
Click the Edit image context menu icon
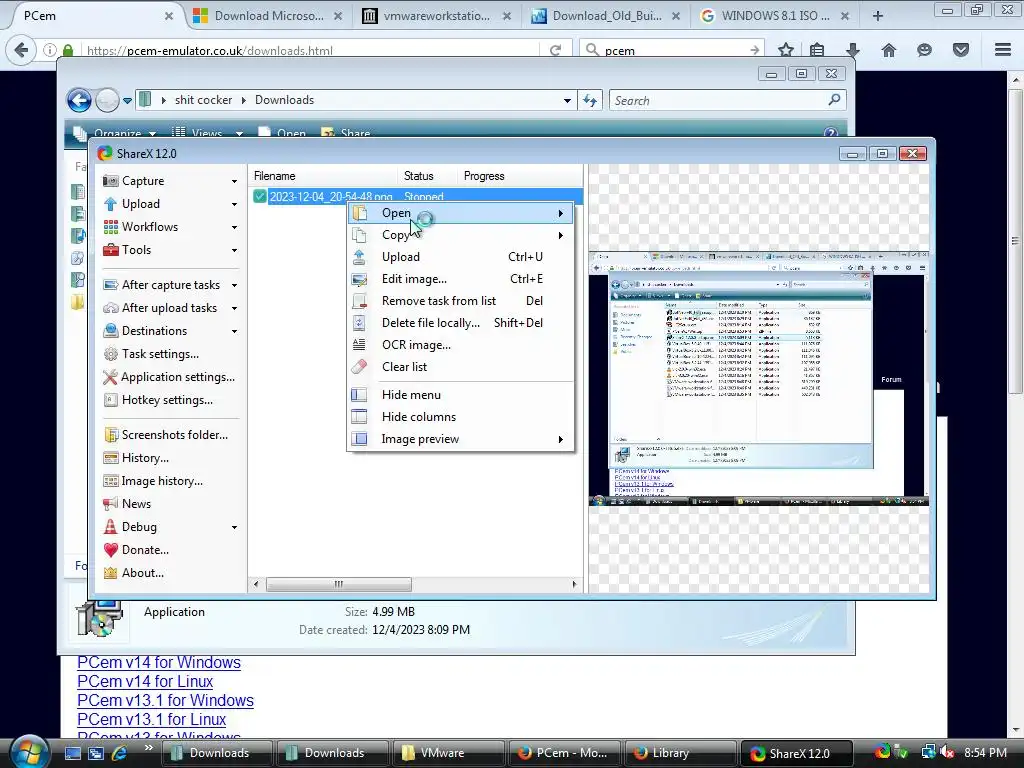pos(359,279)
